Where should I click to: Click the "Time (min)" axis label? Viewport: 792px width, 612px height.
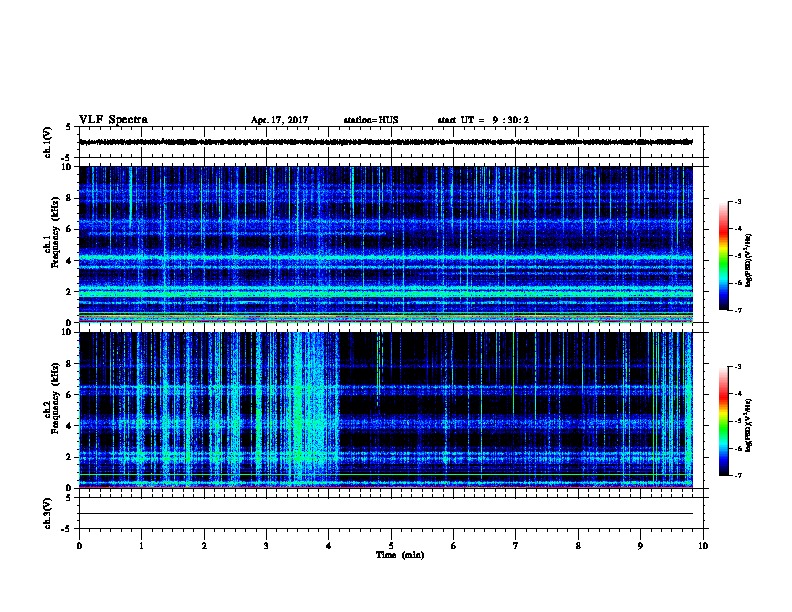400,555
